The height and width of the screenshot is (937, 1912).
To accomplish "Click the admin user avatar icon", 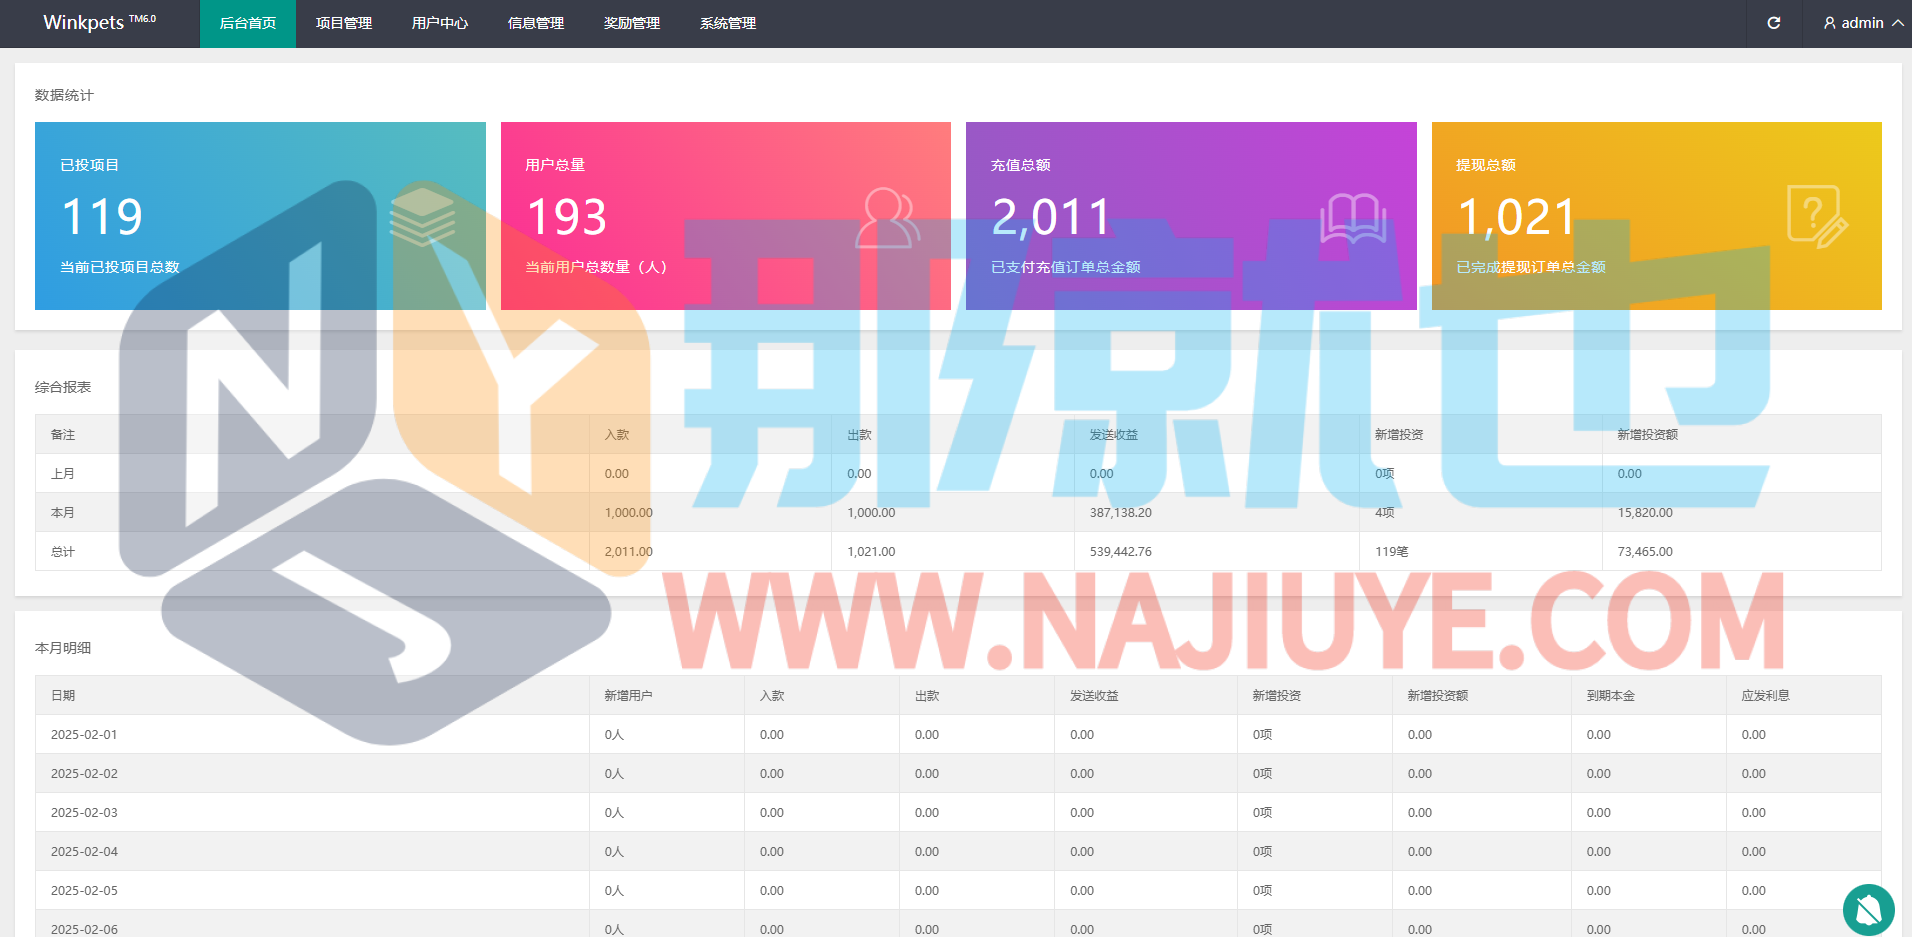I will (x=1829, y=23).
